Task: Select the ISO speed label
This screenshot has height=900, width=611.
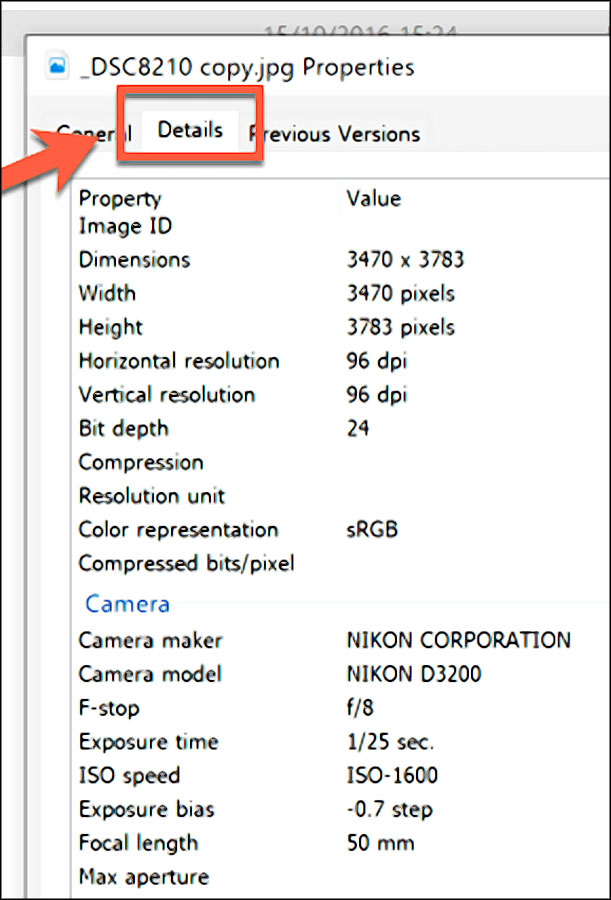Action: point(129,776)
